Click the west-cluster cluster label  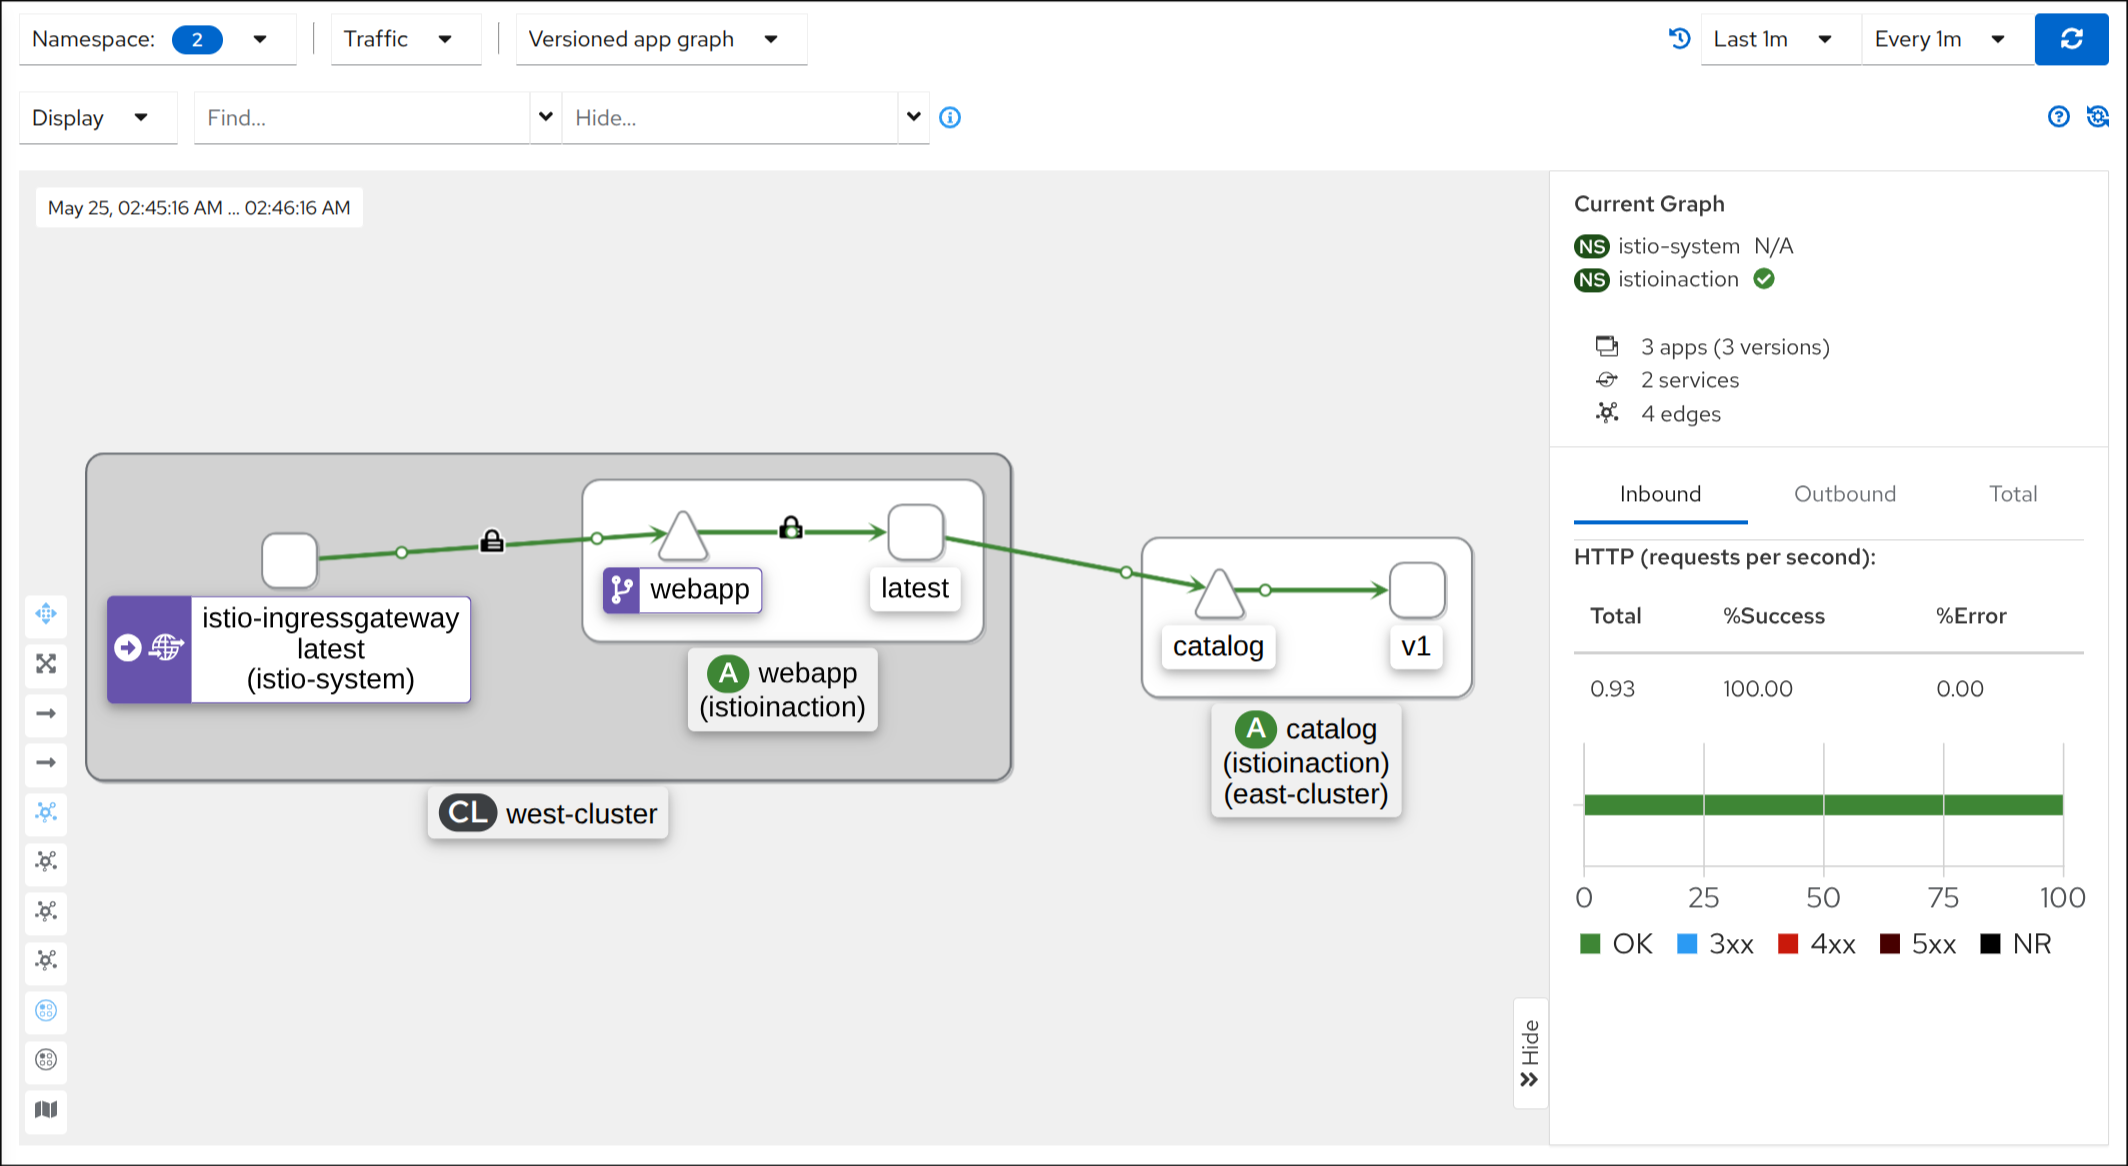548,813
